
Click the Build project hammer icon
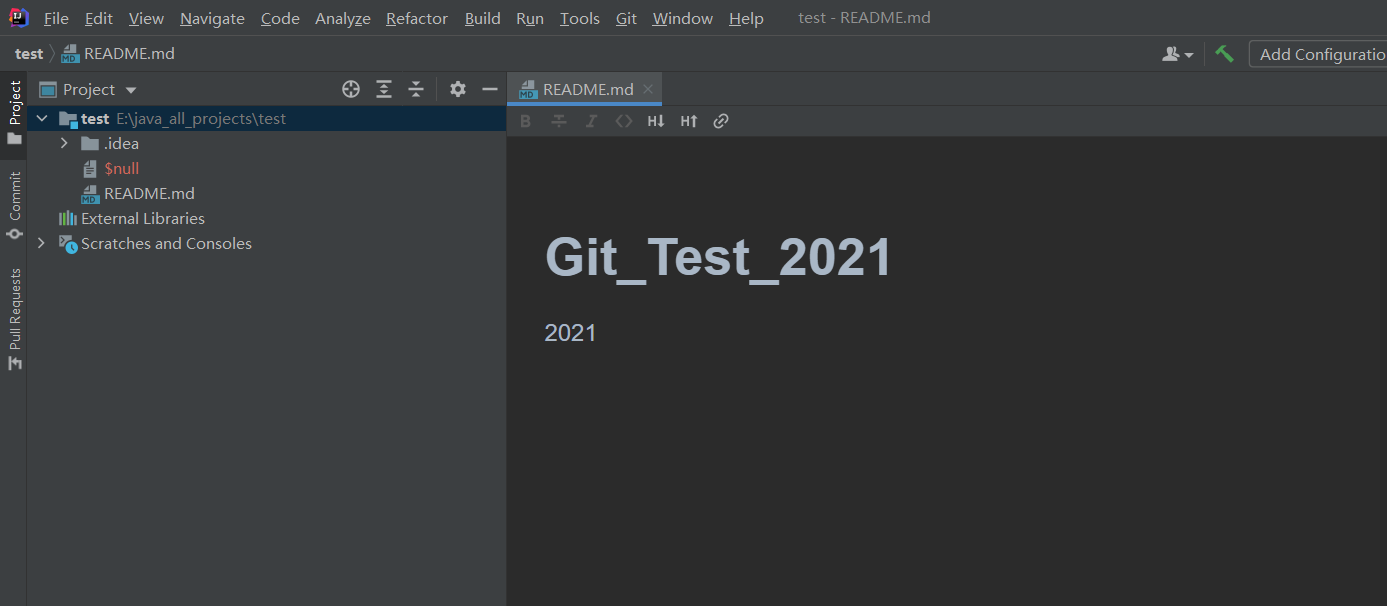click(x=1225, y=54)
